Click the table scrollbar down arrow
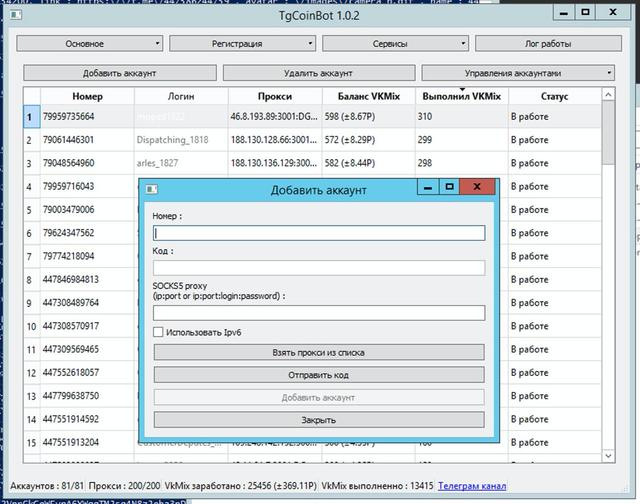The image size is (640, 504). 608,455
